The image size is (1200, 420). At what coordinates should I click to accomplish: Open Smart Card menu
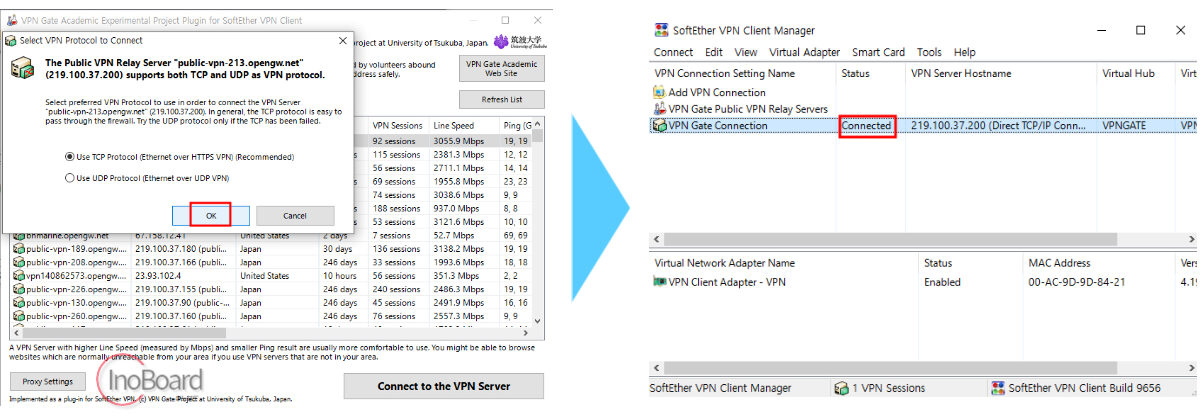click(878, 52)
